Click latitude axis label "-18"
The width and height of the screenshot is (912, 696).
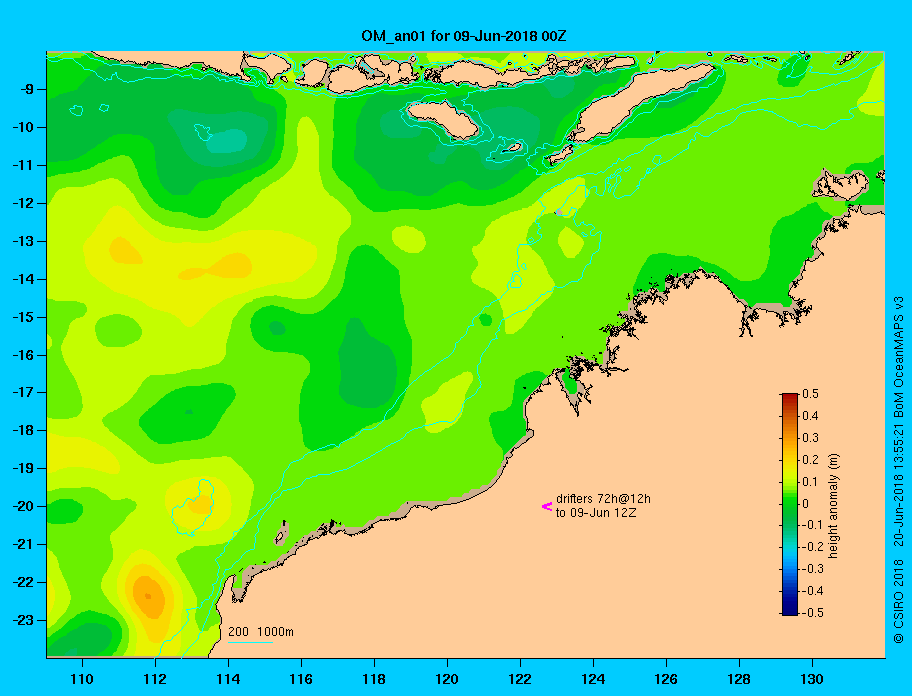click(x=23, y=430)
